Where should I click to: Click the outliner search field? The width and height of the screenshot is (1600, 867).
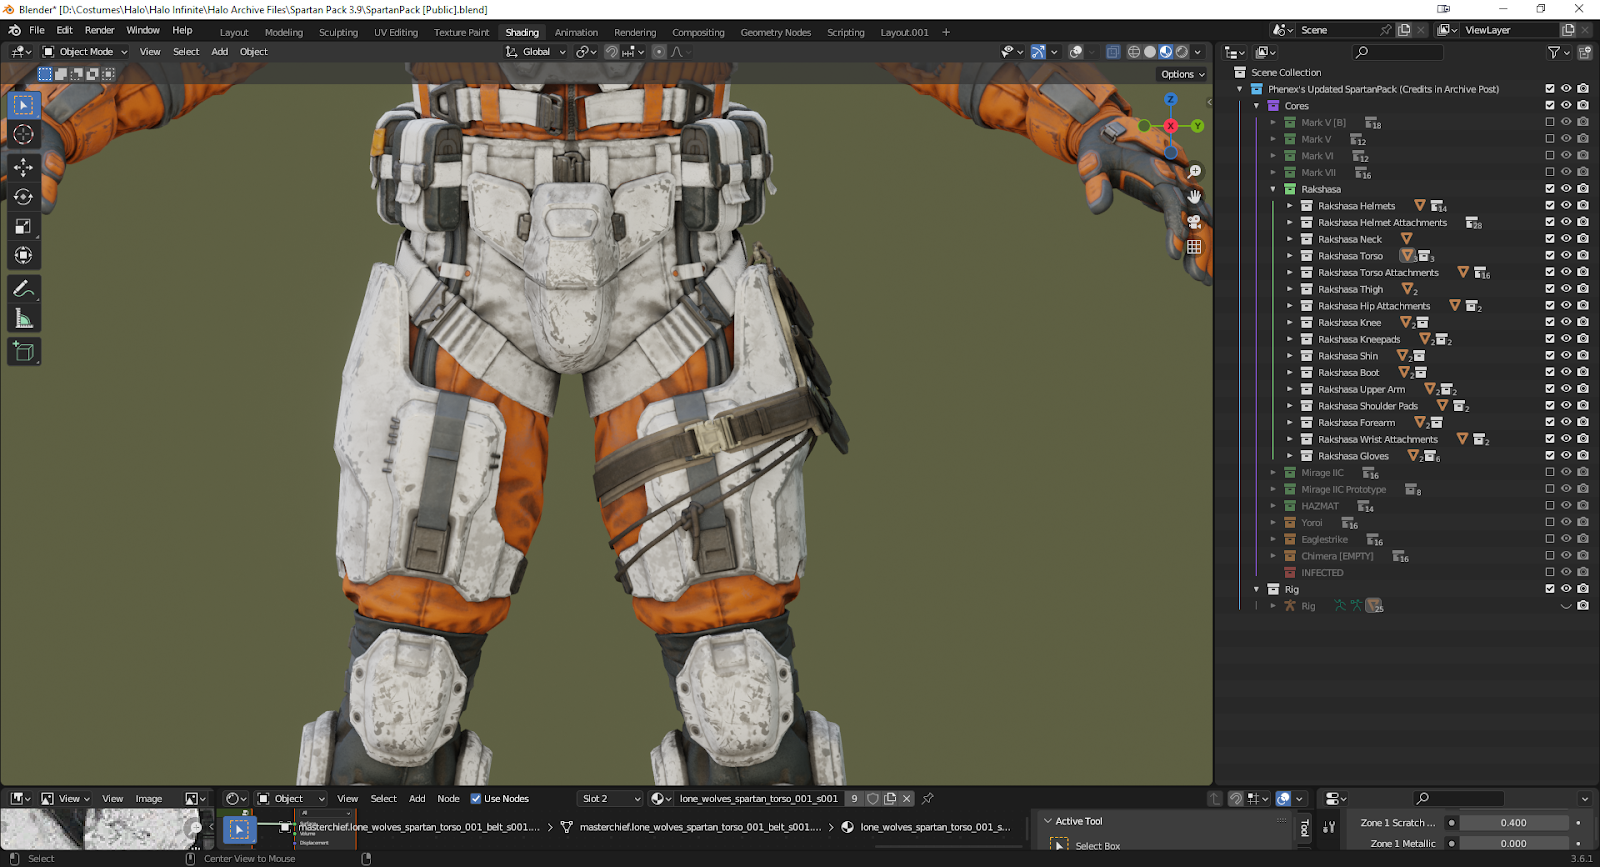point(1397,52)
